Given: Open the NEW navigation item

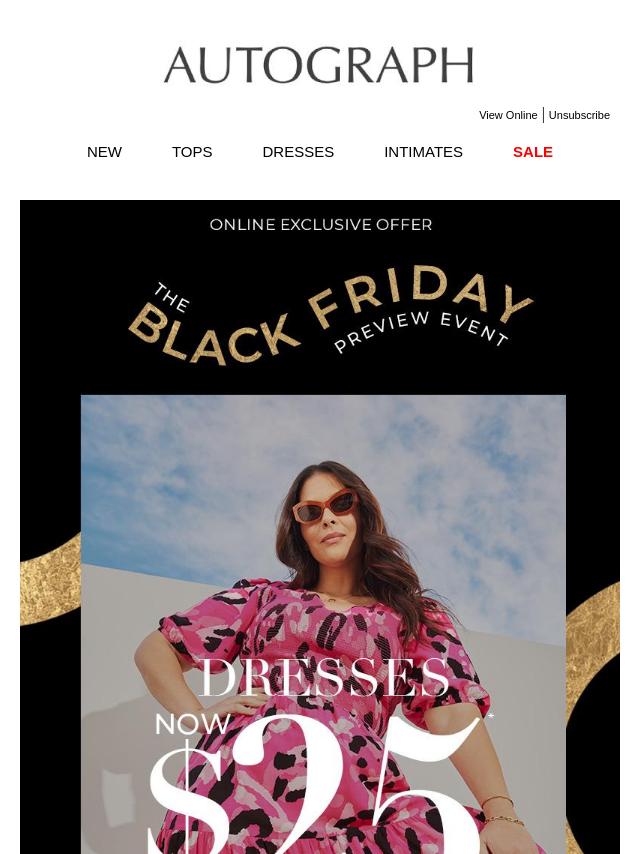Looking at the screenshot, I should tap(104, 152).
